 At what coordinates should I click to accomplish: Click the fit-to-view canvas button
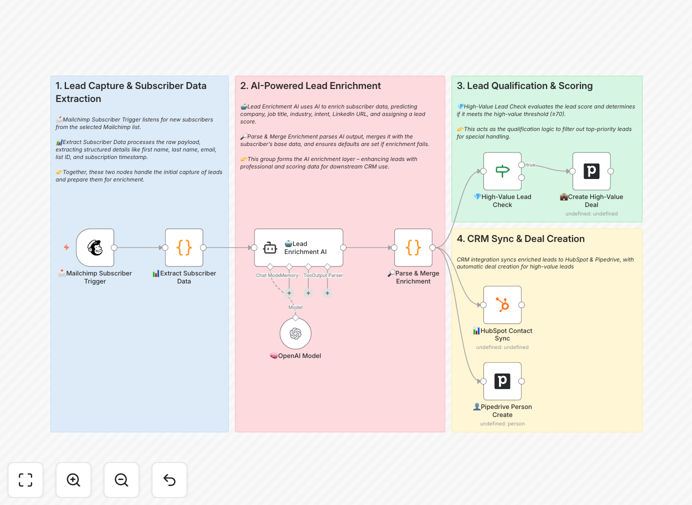tap(26, 480)
